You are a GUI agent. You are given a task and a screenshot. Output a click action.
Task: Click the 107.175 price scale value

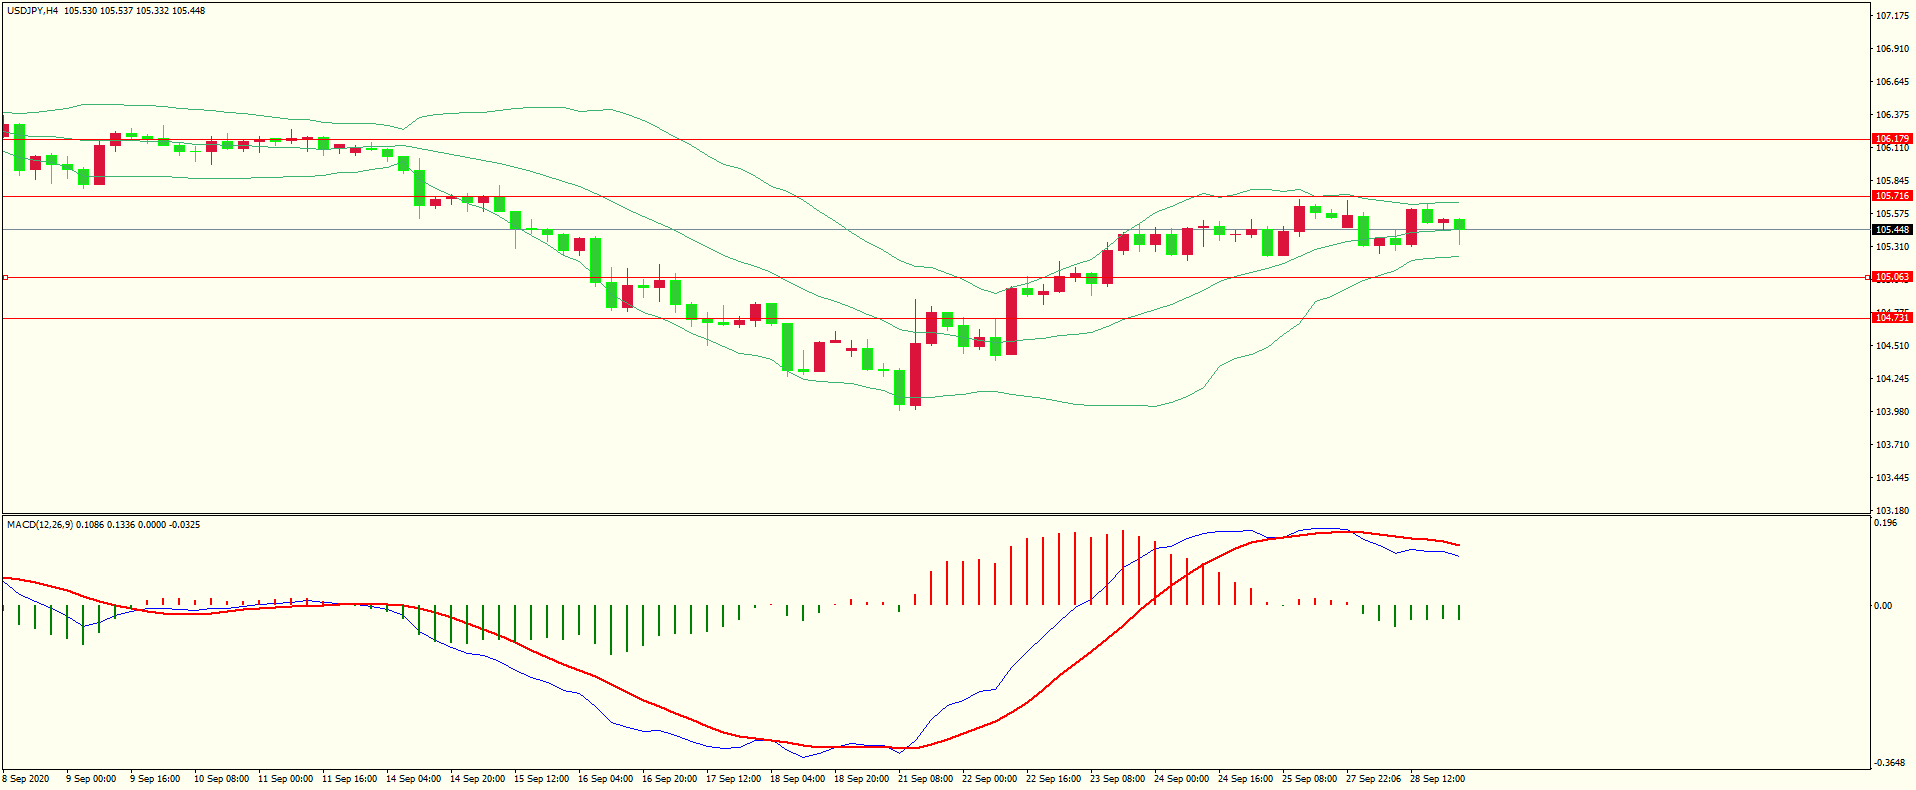point(1892,16)
